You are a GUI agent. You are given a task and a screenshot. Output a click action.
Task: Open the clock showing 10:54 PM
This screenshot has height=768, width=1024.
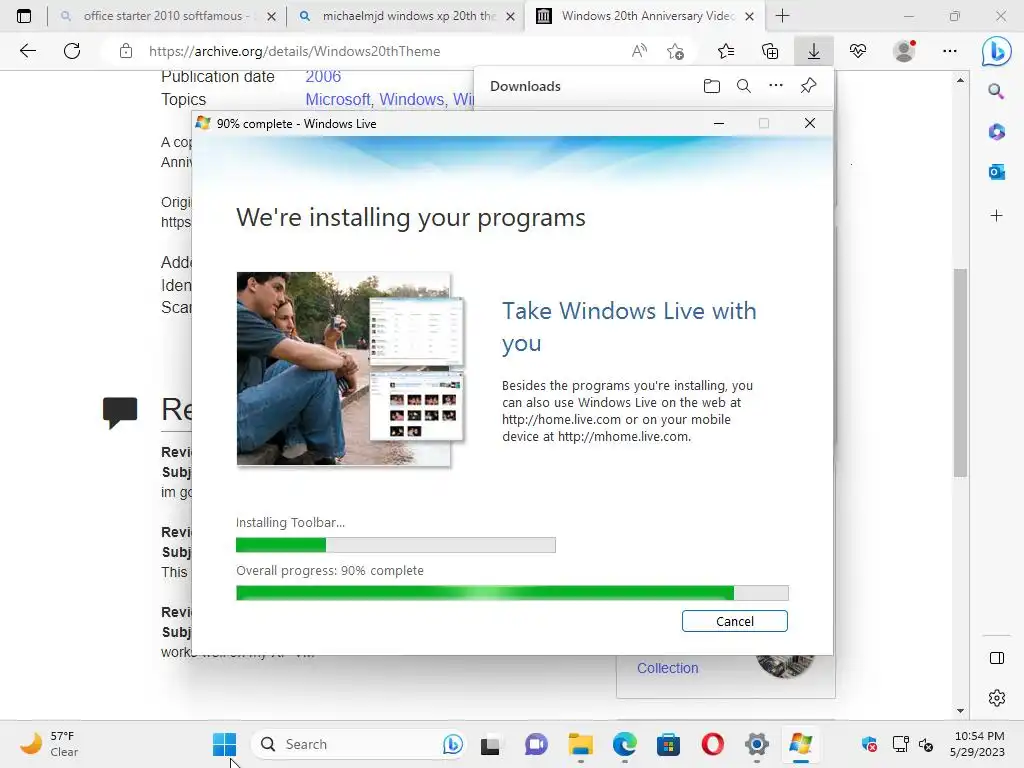[978, 744]
